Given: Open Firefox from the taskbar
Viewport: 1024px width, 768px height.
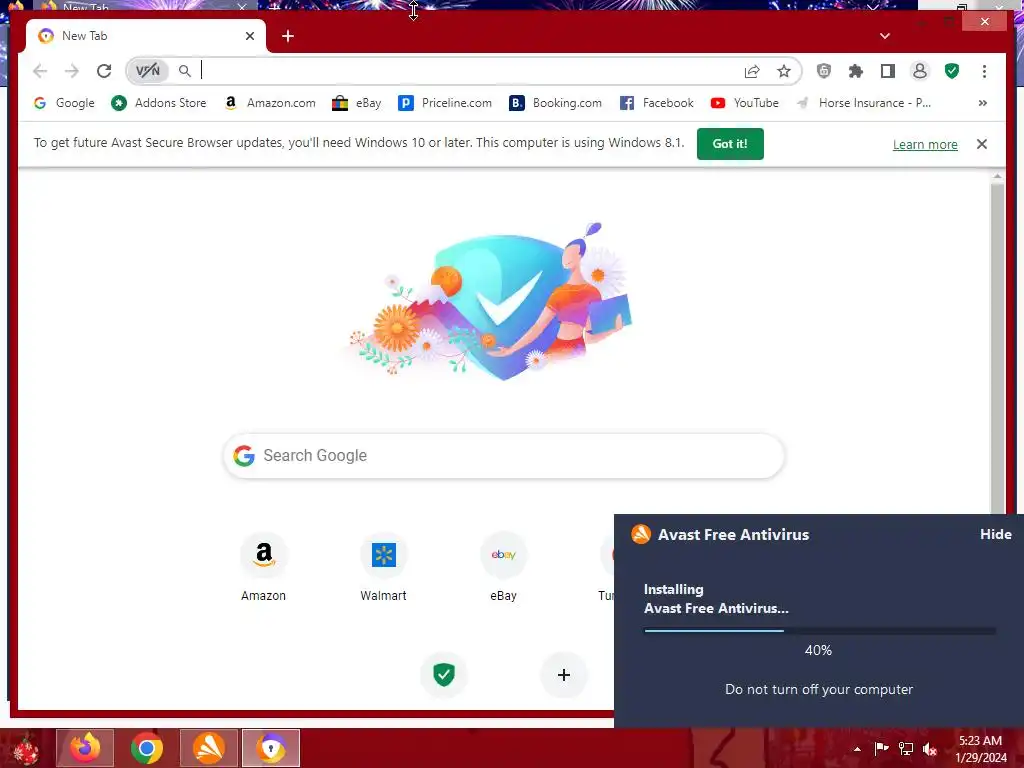Looking at the screenshot, I should pos(85,748).
